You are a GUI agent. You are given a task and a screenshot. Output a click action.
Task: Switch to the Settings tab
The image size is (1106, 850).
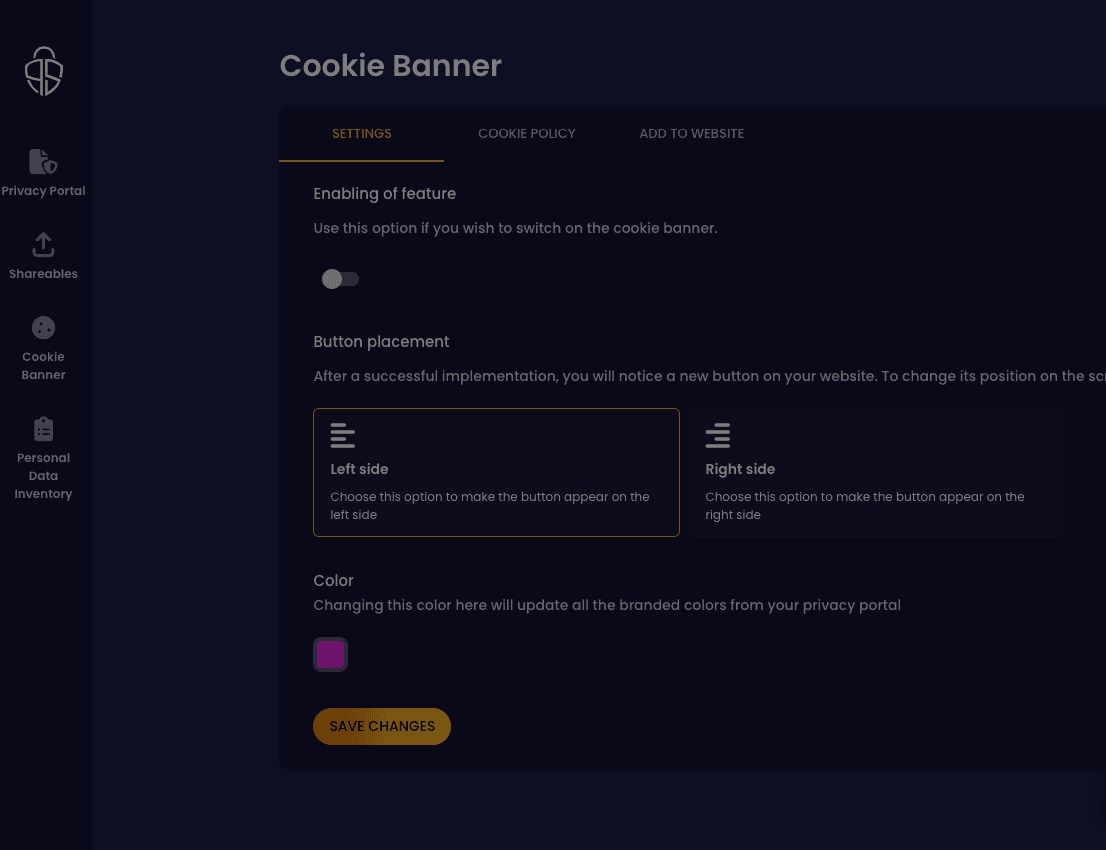361,133
